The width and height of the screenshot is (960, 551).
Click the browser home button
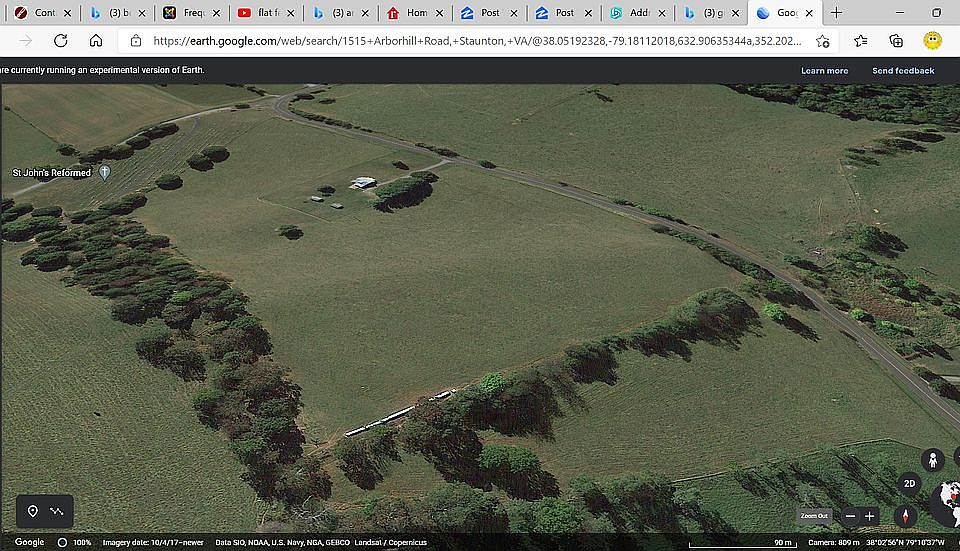pyautogui.click(x=96, y=41)
